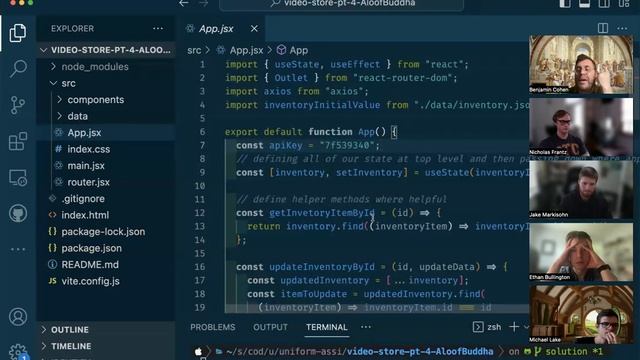Image resolution: width=640 pixels, height=360 pixels.
Task: Open README.md file
Action: pyautogui.click(x=106, y=264)
